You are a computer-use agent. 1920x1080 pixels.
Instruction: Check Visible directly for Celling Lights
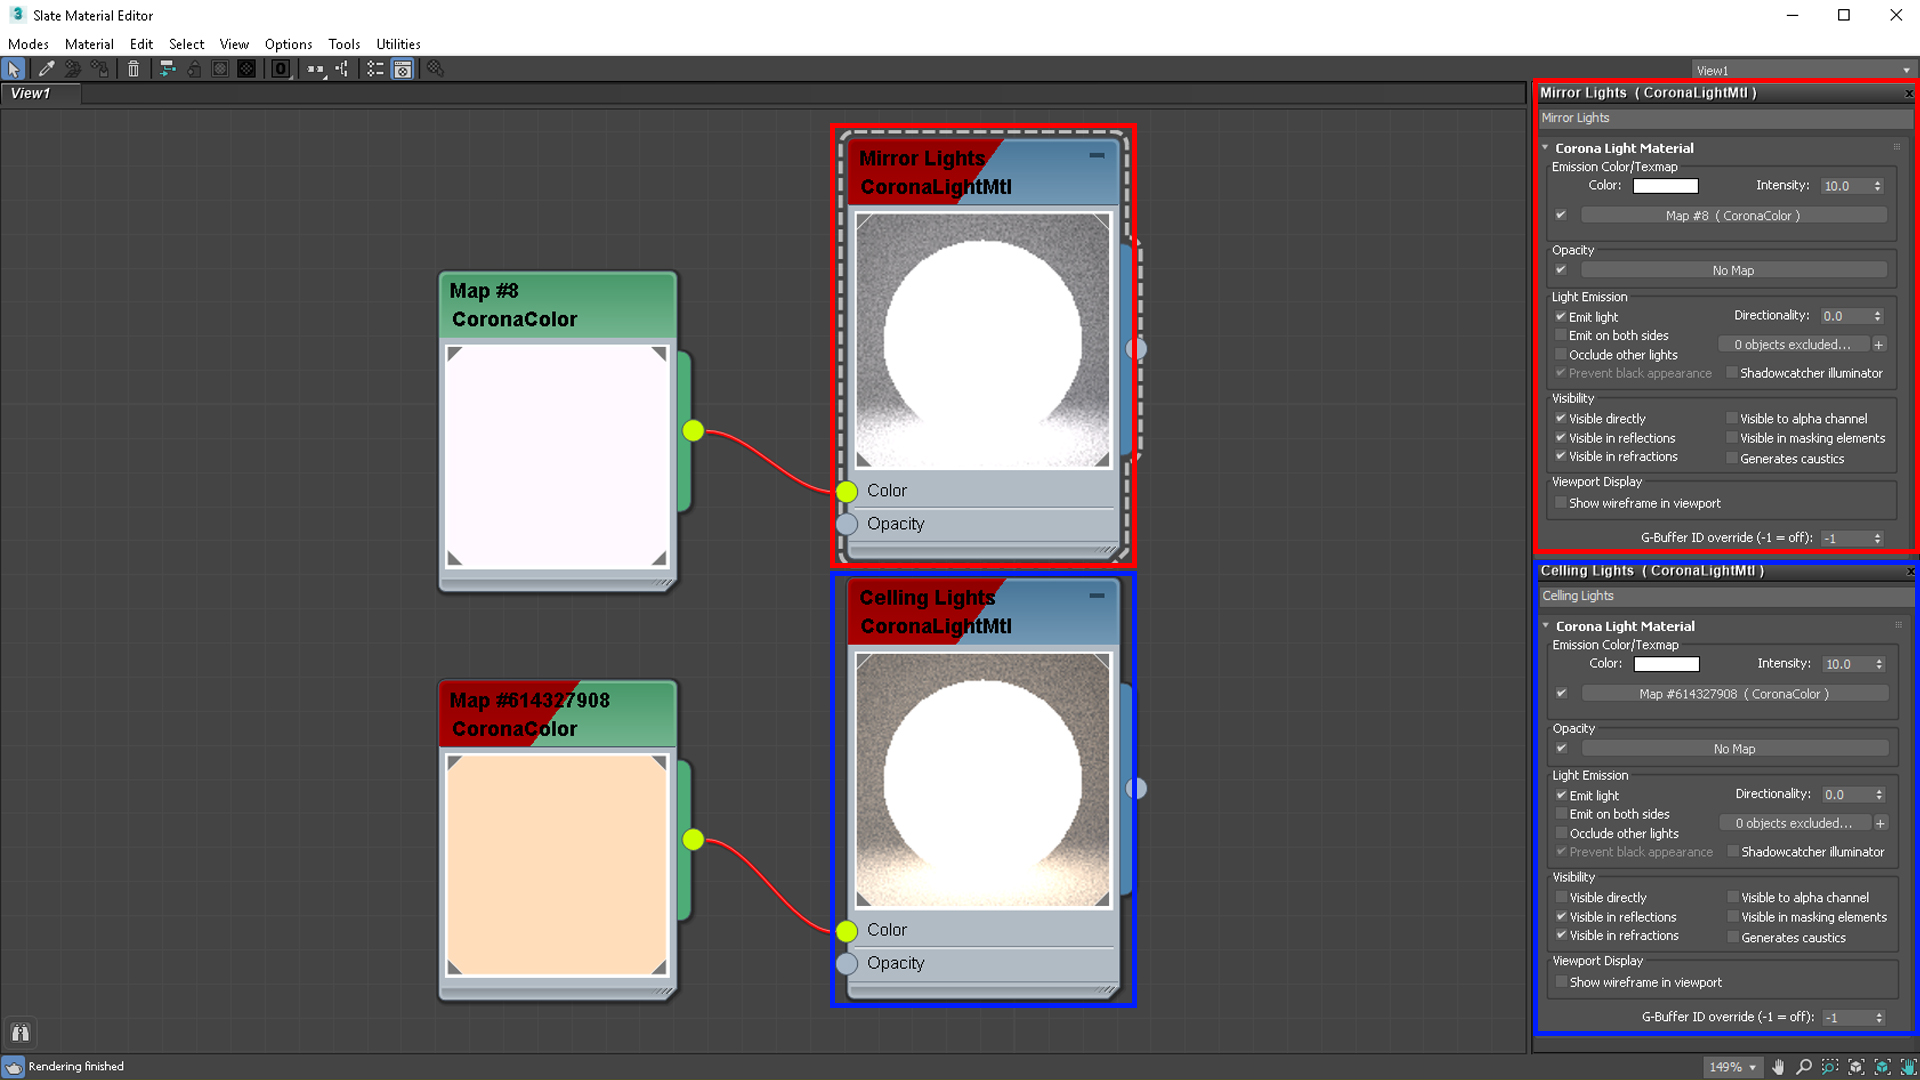click(1562, 897)
